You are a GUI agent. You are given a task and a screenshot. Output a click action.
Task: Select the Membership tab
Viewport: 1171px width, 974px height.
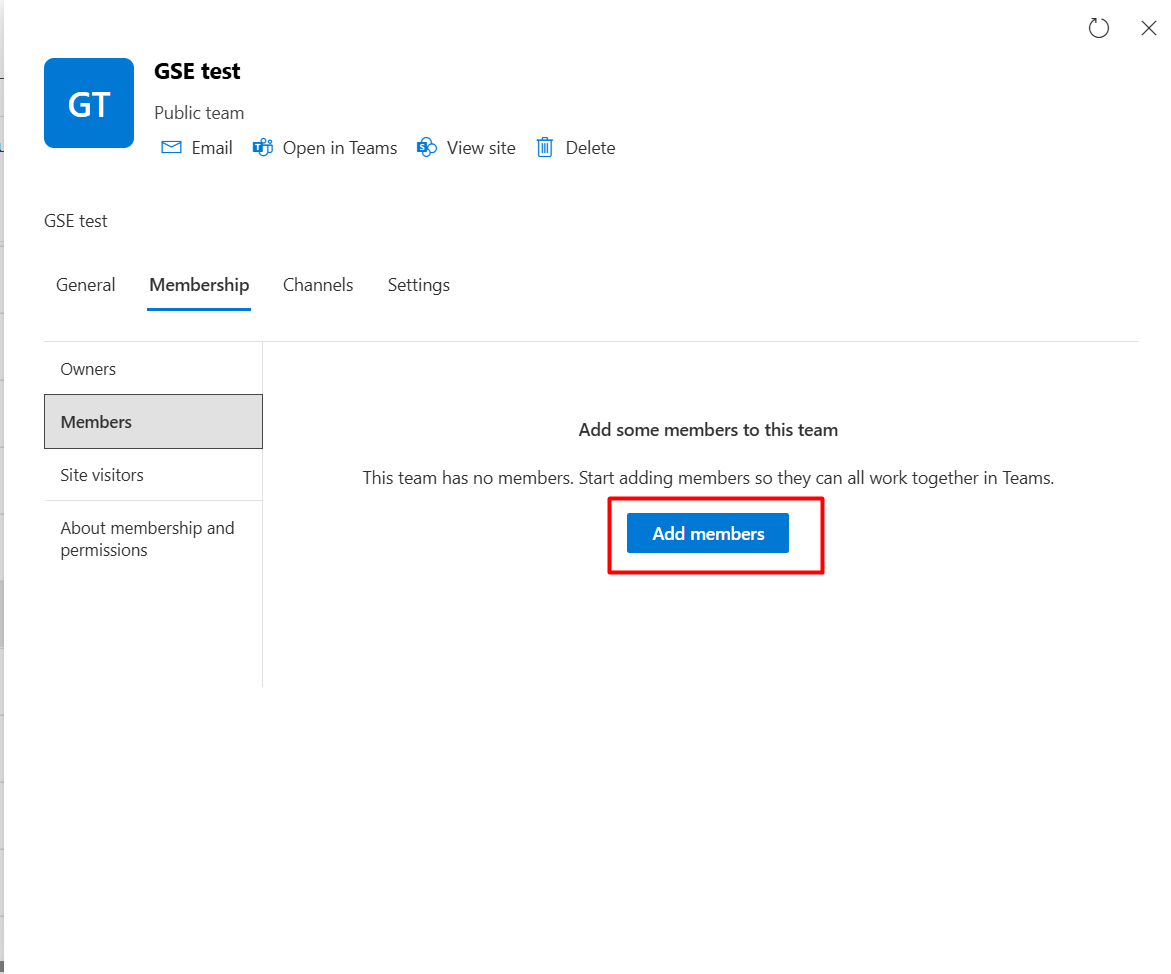point(199,285)
